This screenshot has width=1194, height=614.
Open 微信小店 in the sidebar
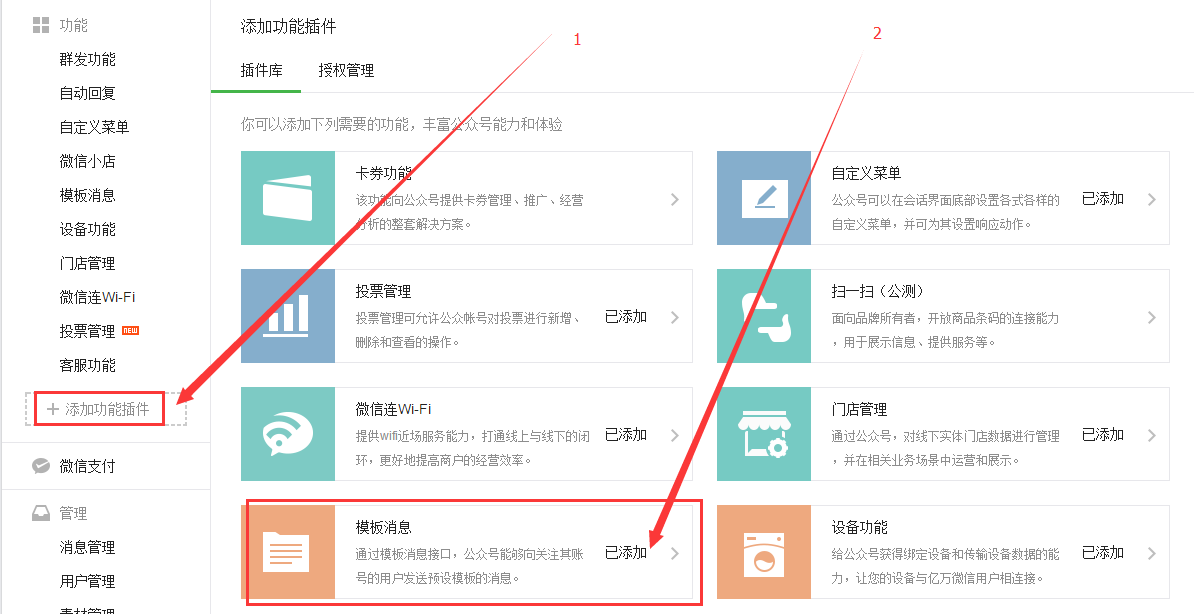[x=88, y=161]
